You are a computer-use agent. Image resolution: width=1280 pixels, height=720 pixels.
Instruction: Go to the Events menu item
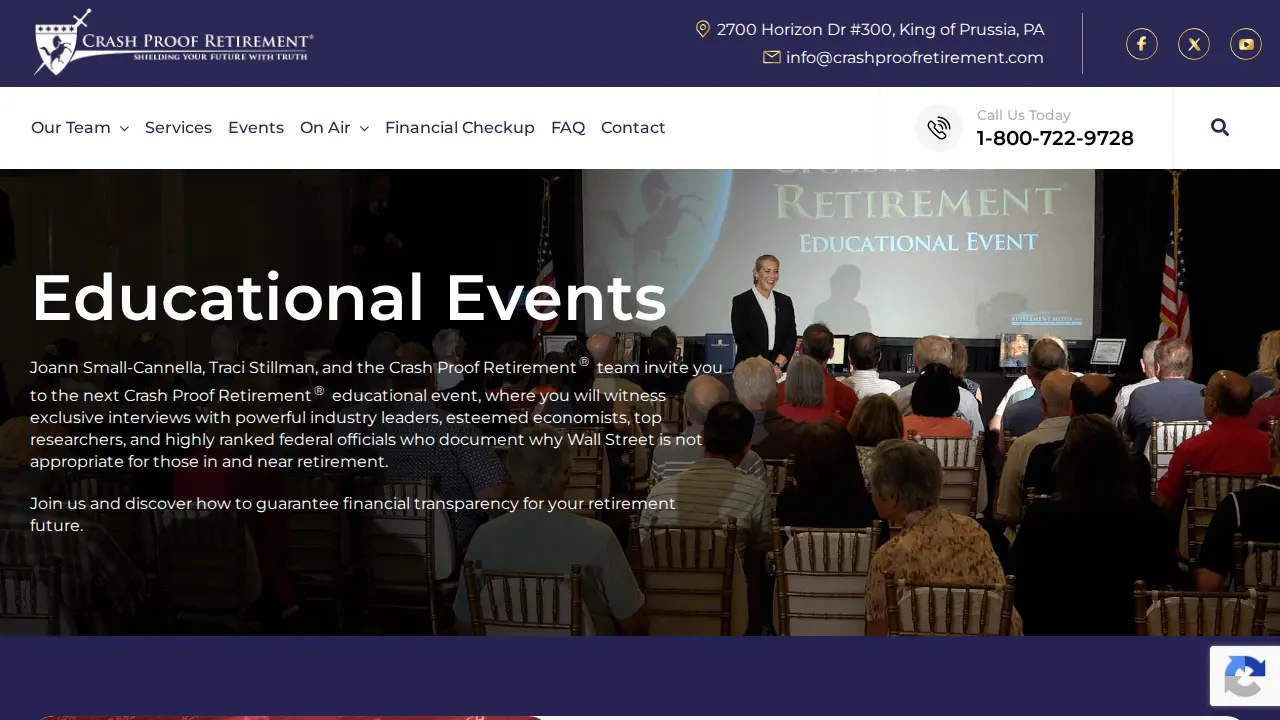click(256, 127)
